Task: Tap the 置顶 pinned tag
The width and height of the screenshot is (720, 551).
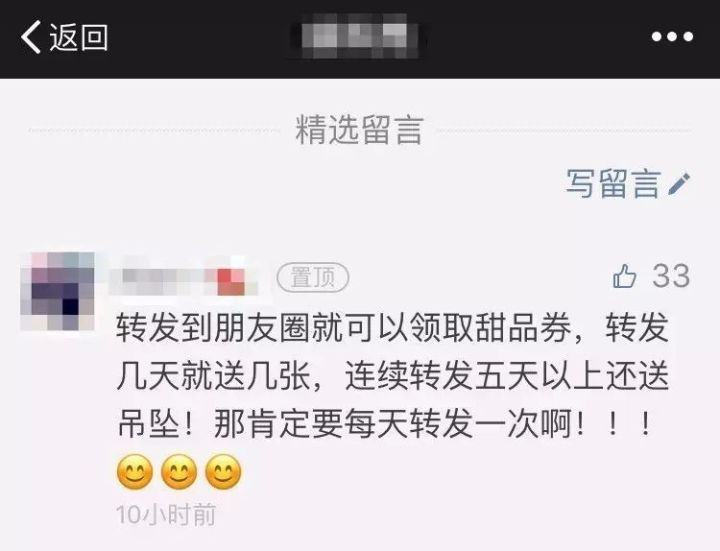Action: pyautogui.click(x=313, y=277)
